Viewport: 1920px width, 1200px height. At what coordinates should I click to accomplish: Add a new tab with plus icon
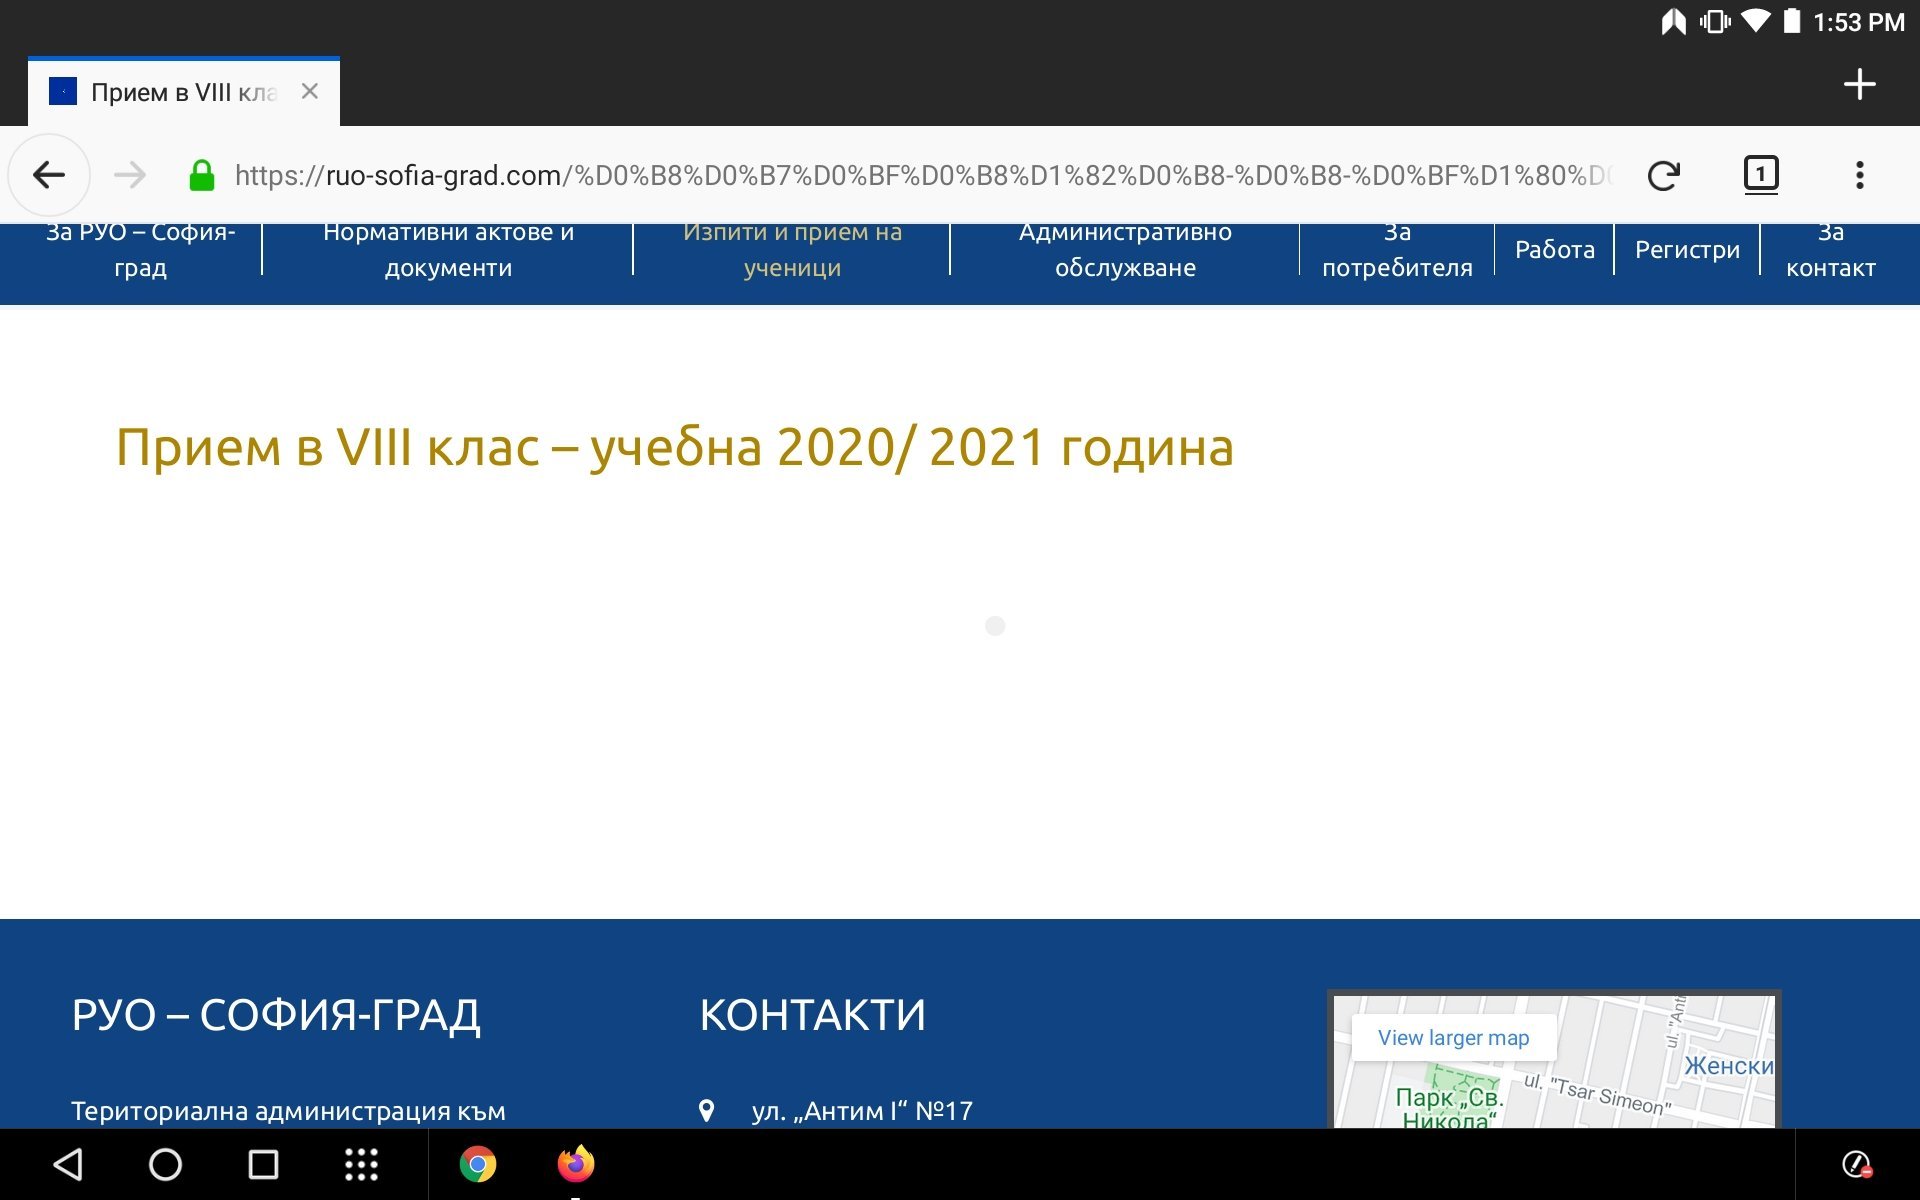tap(1859, 85)
